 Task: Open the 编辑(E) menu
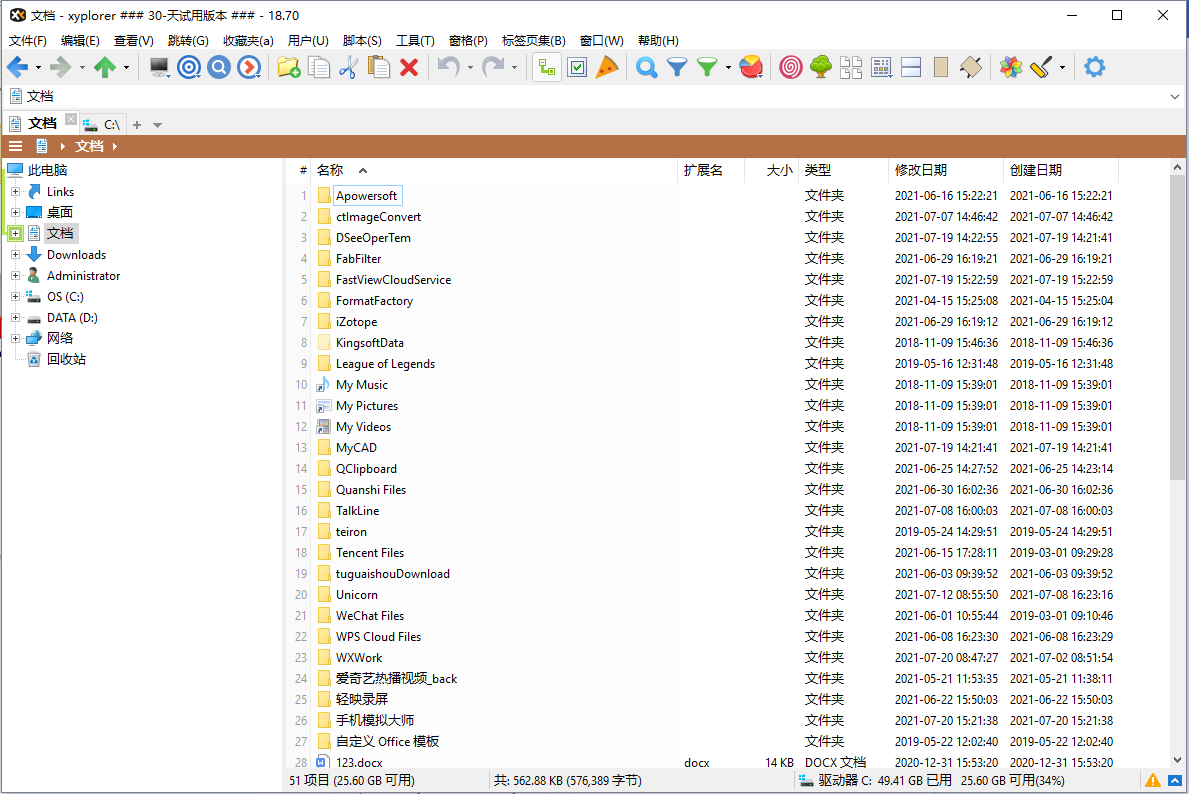[x=80, y=41]
